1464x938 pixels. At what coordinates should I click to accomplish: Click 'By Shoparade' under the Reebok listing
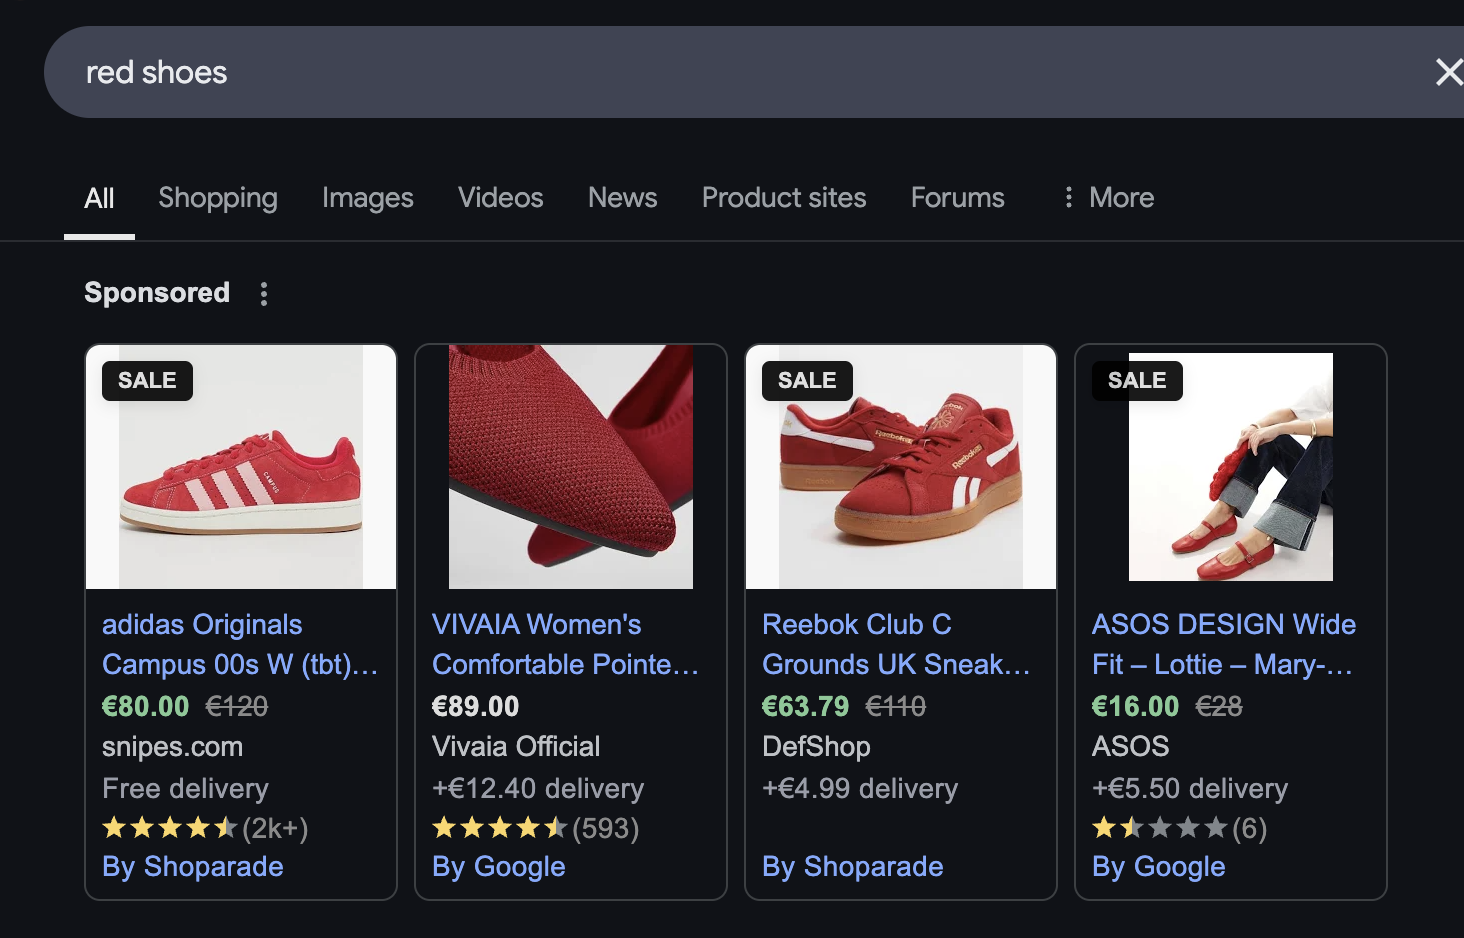[853, 866]
